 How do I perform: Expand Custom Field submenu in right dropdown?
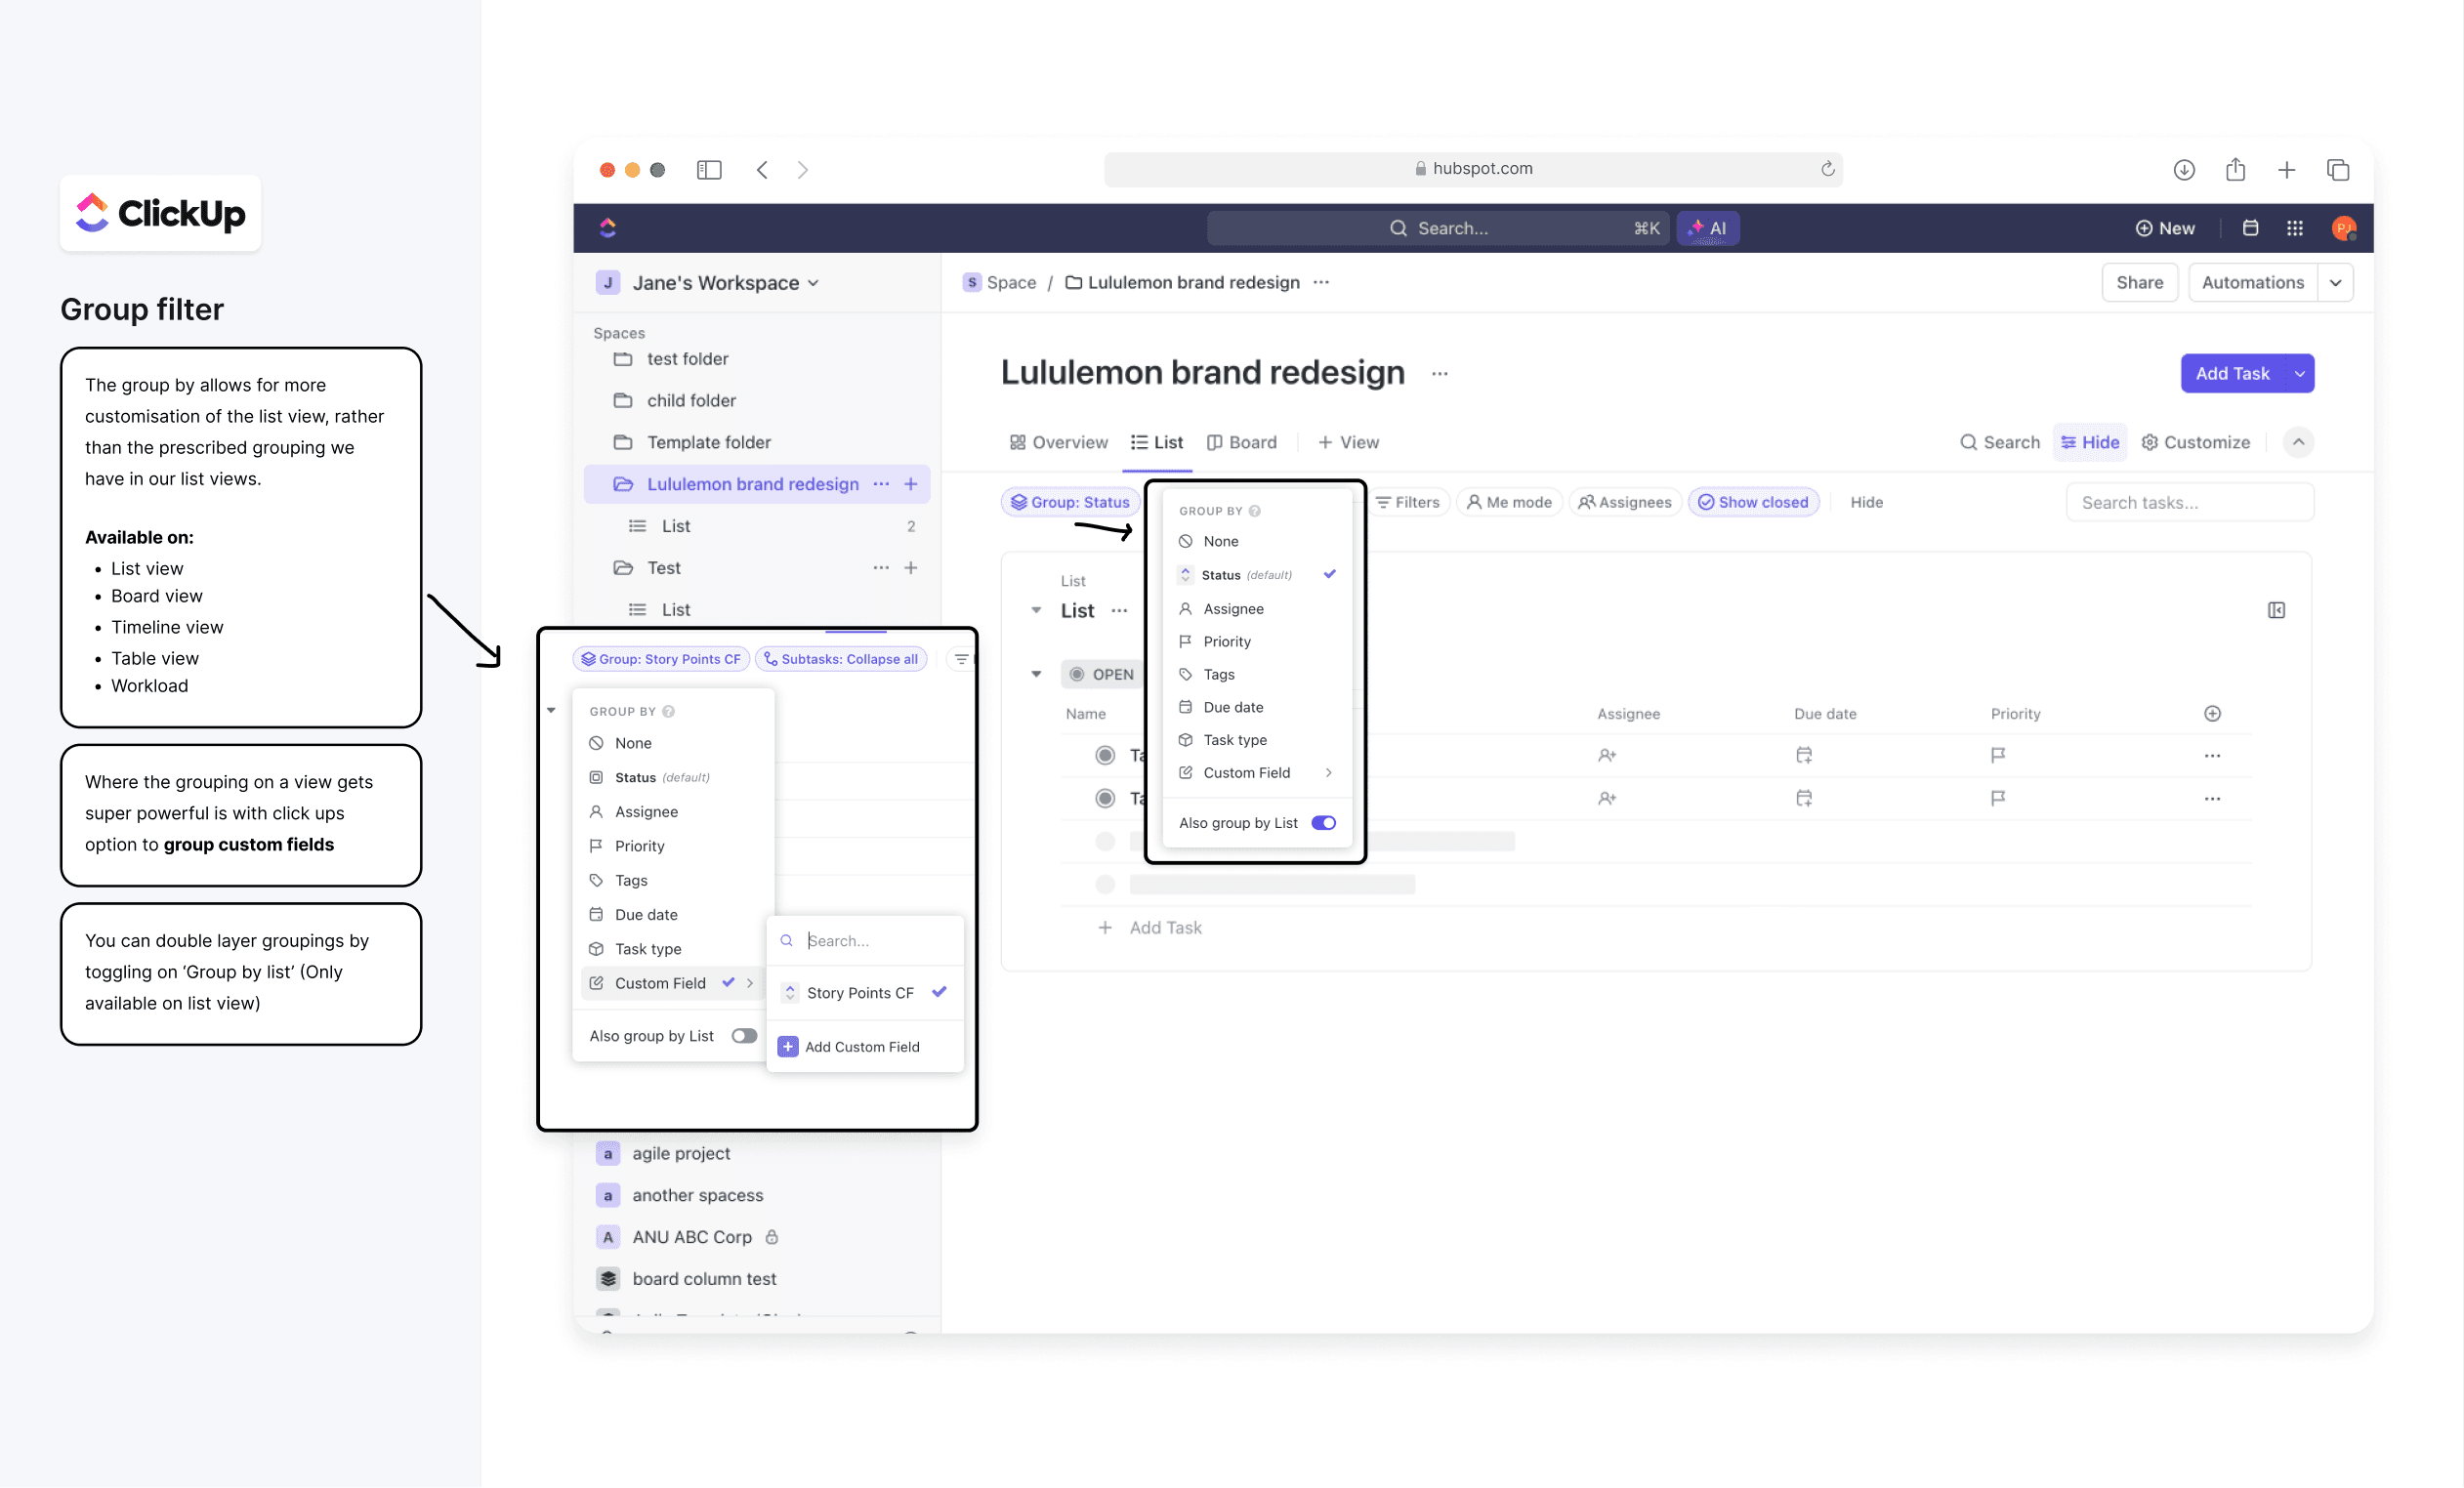click(x=1256, y=773)
